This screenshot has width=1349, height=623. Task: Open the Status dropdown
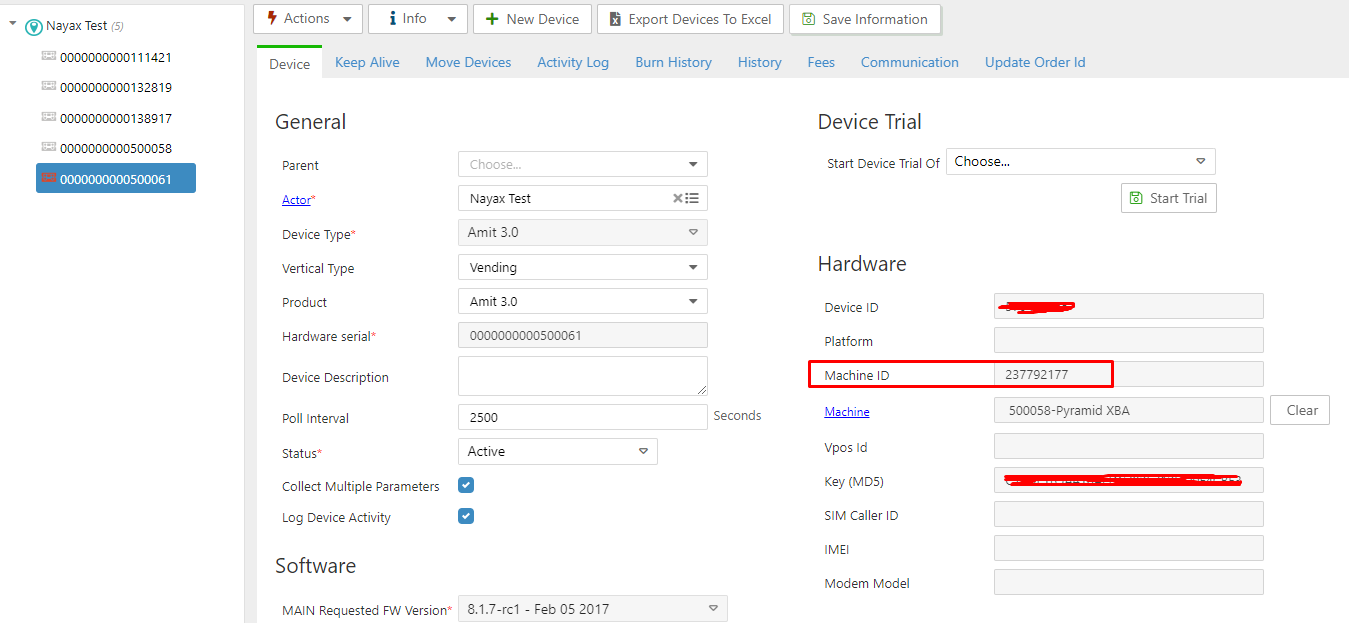558,451
